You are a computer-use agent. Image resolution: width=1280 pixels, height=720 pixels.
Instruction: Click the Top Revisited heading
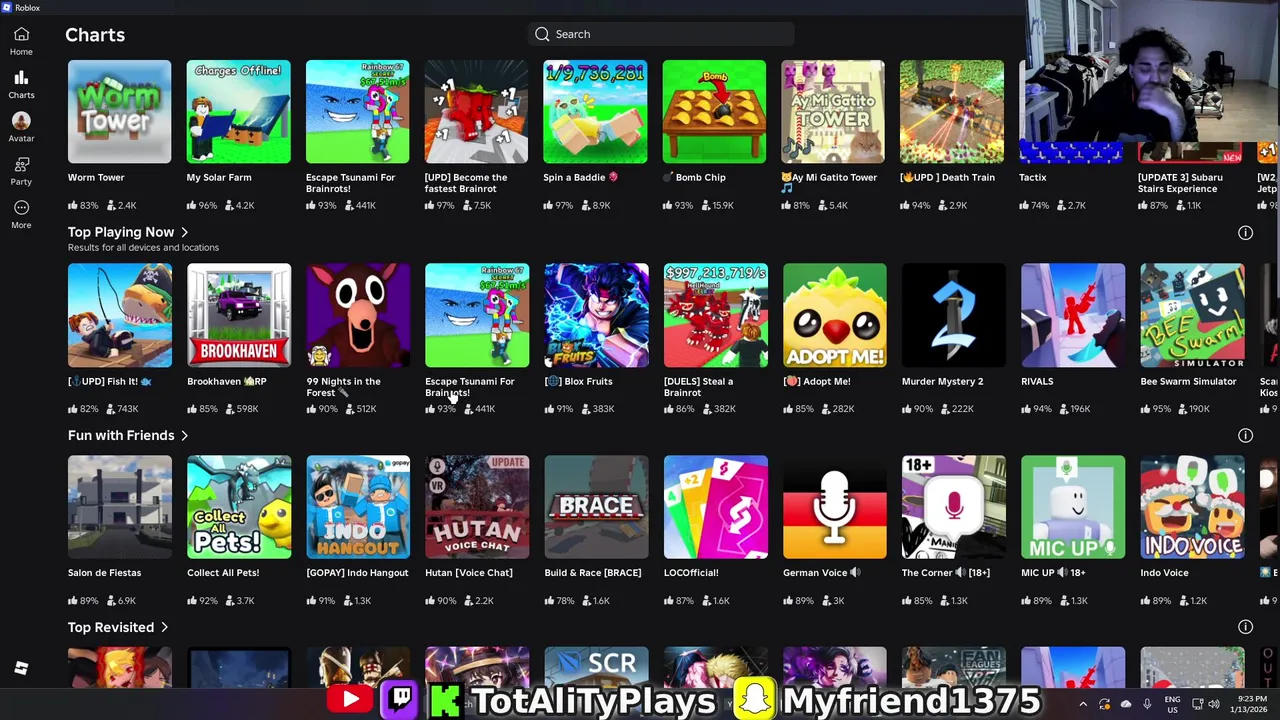(x=111, y=627)
